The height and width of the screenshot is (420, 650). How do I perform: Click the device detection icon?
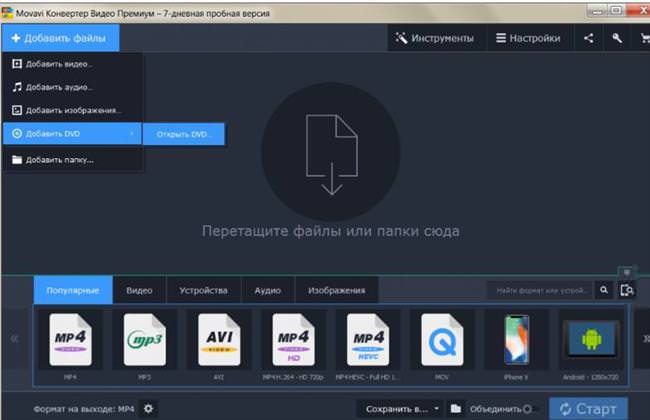coord(627,290)
